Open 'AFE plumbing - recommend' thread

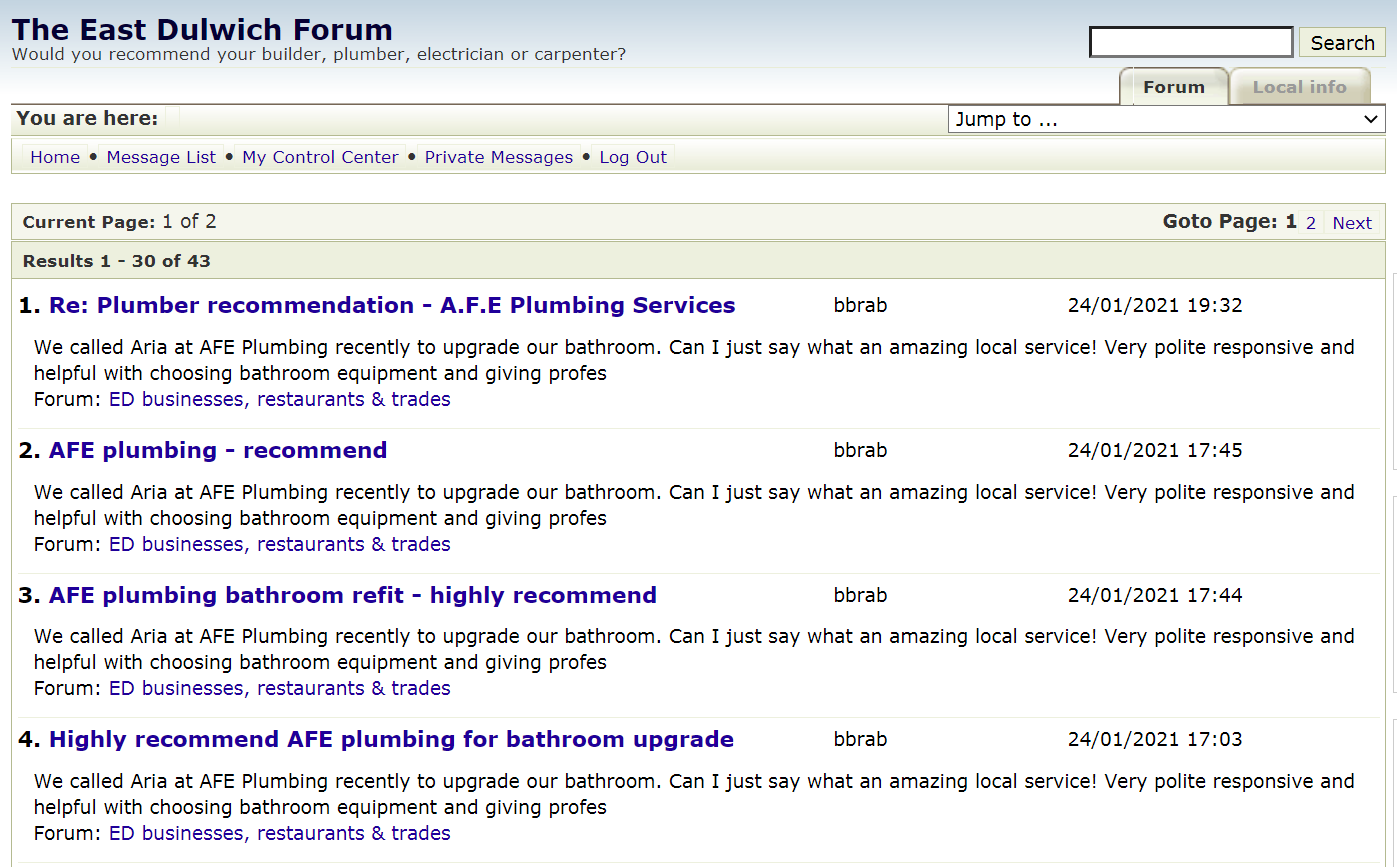(x=218, y=450)
